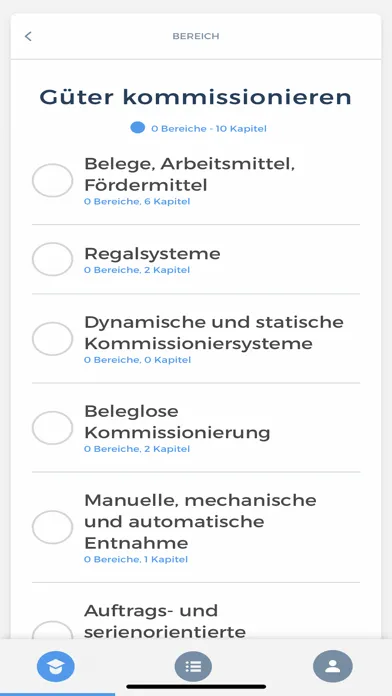The image size is (392, 696).
Task: Open Manuelle, mechanische und automatische Entnahme
Action: (x=196, y=527)
